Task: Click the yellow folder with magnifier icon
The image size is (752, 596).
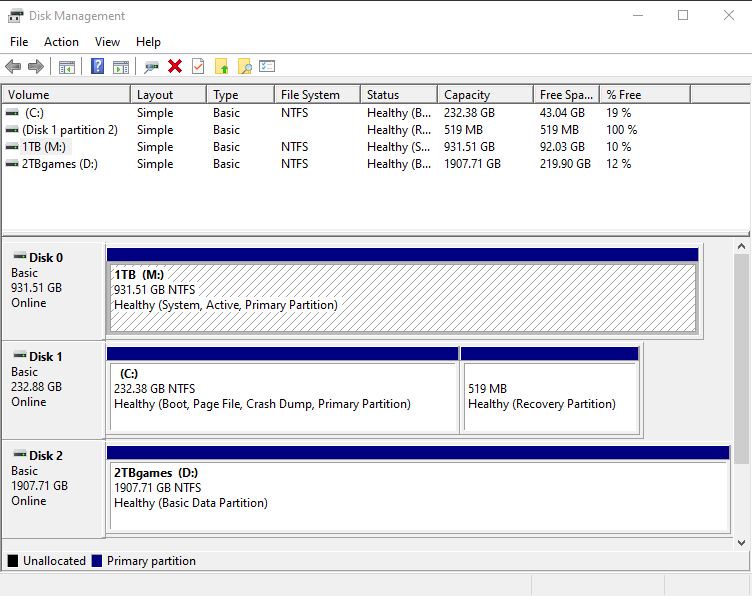Action: [x=244, y=66]
